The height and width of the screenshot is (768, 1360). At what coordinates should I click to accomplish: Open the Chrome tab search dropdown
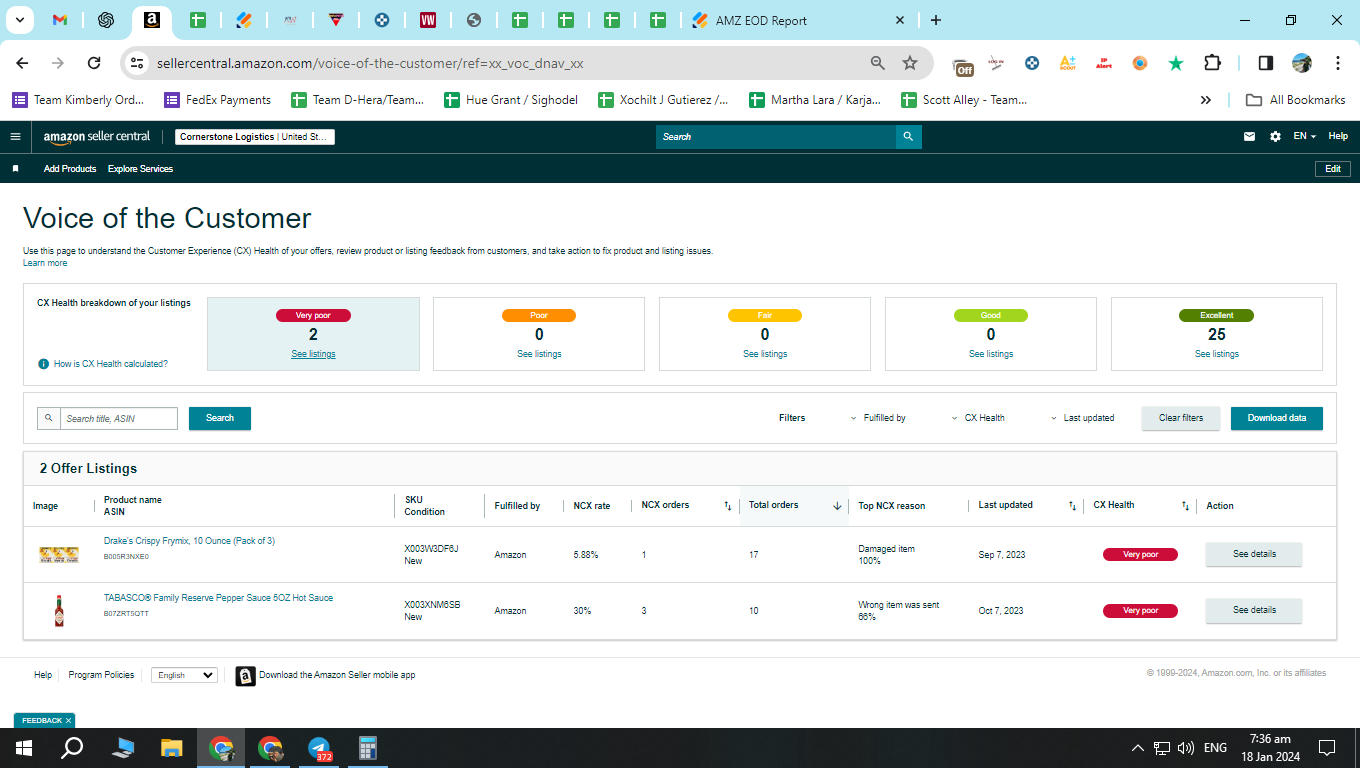20,20
